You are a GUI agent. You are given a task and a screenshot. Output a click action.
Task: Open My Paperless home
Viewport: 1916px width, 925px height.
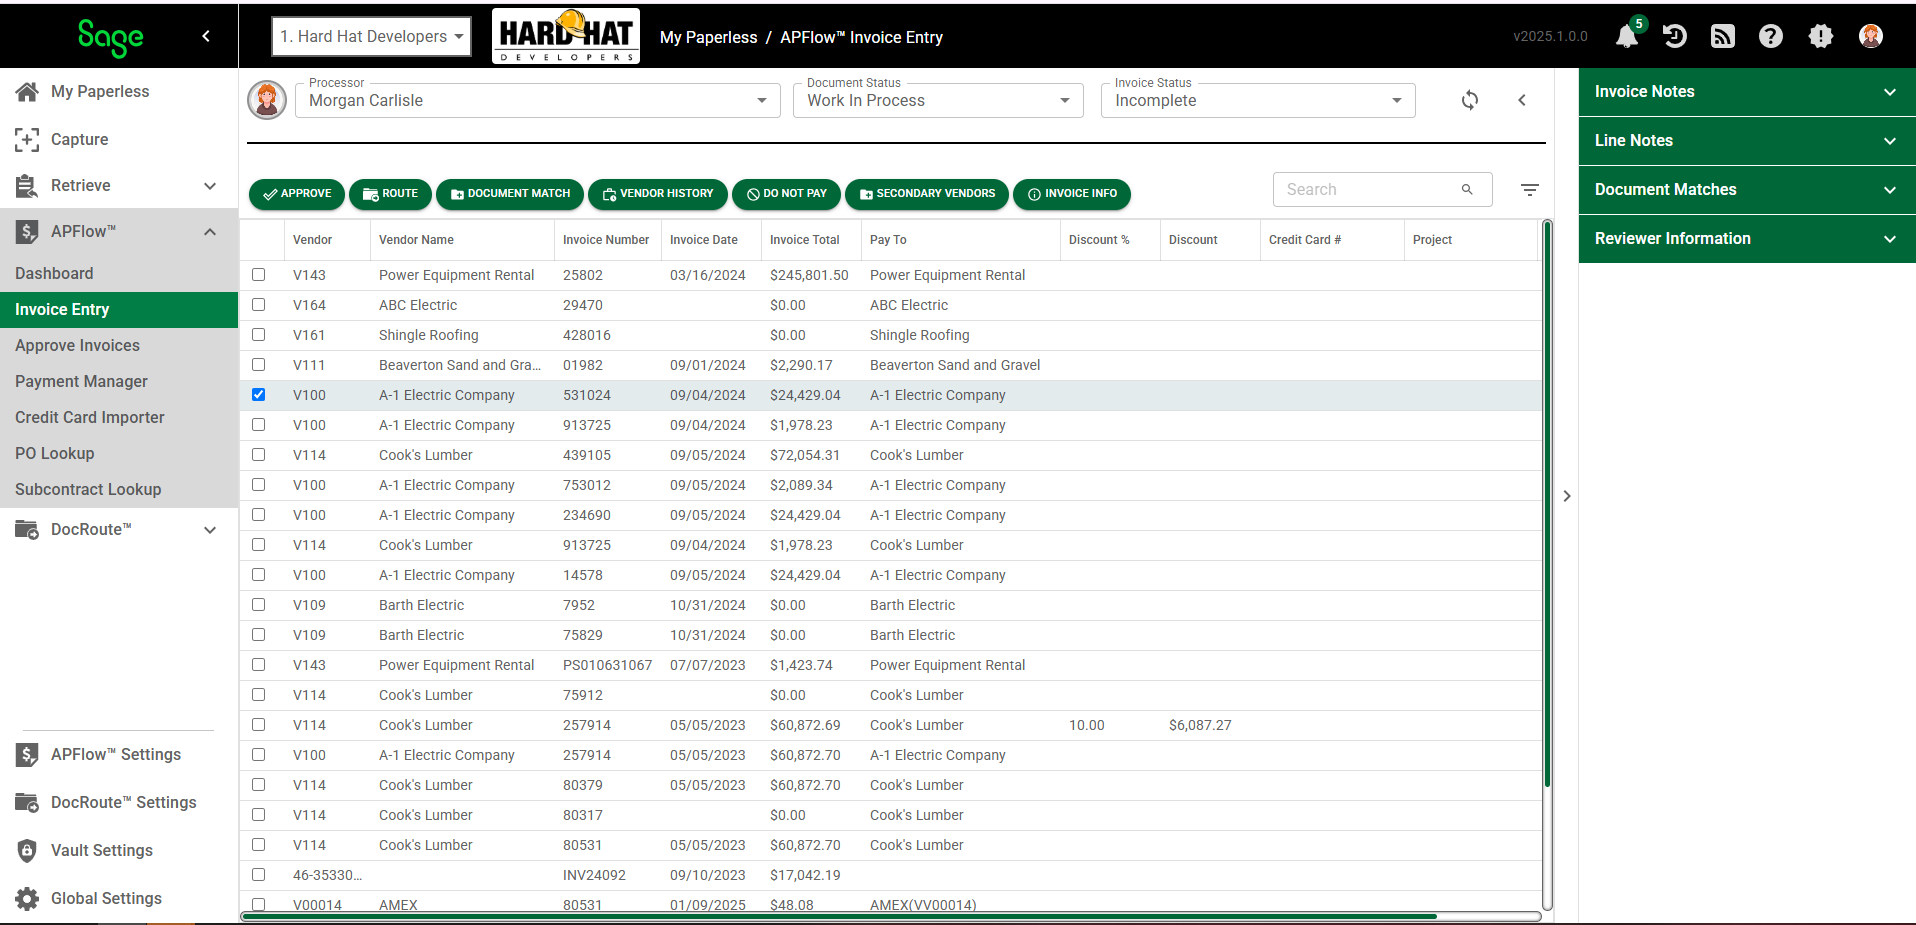click(x=100, y=91)
